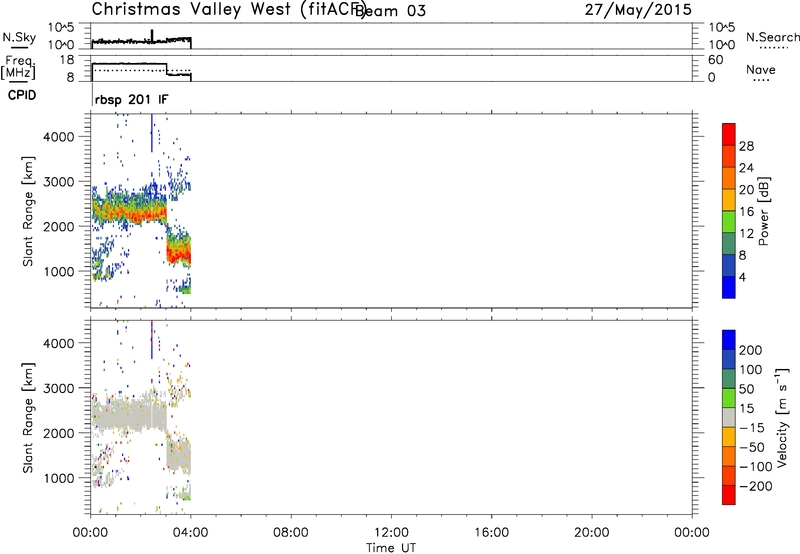Click the 'Freq. [MHz]' axis label

(x=19, y=67)
